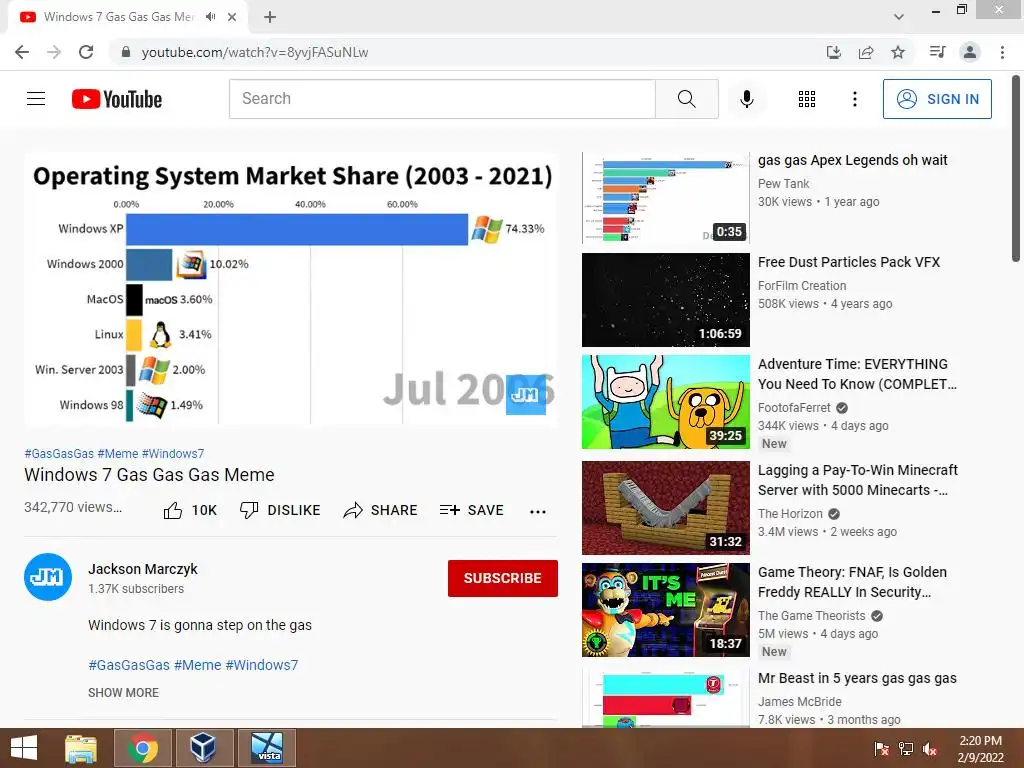Like the video with thumbs up
This screenshot has height=768, width=1024.
coord(190,510)
